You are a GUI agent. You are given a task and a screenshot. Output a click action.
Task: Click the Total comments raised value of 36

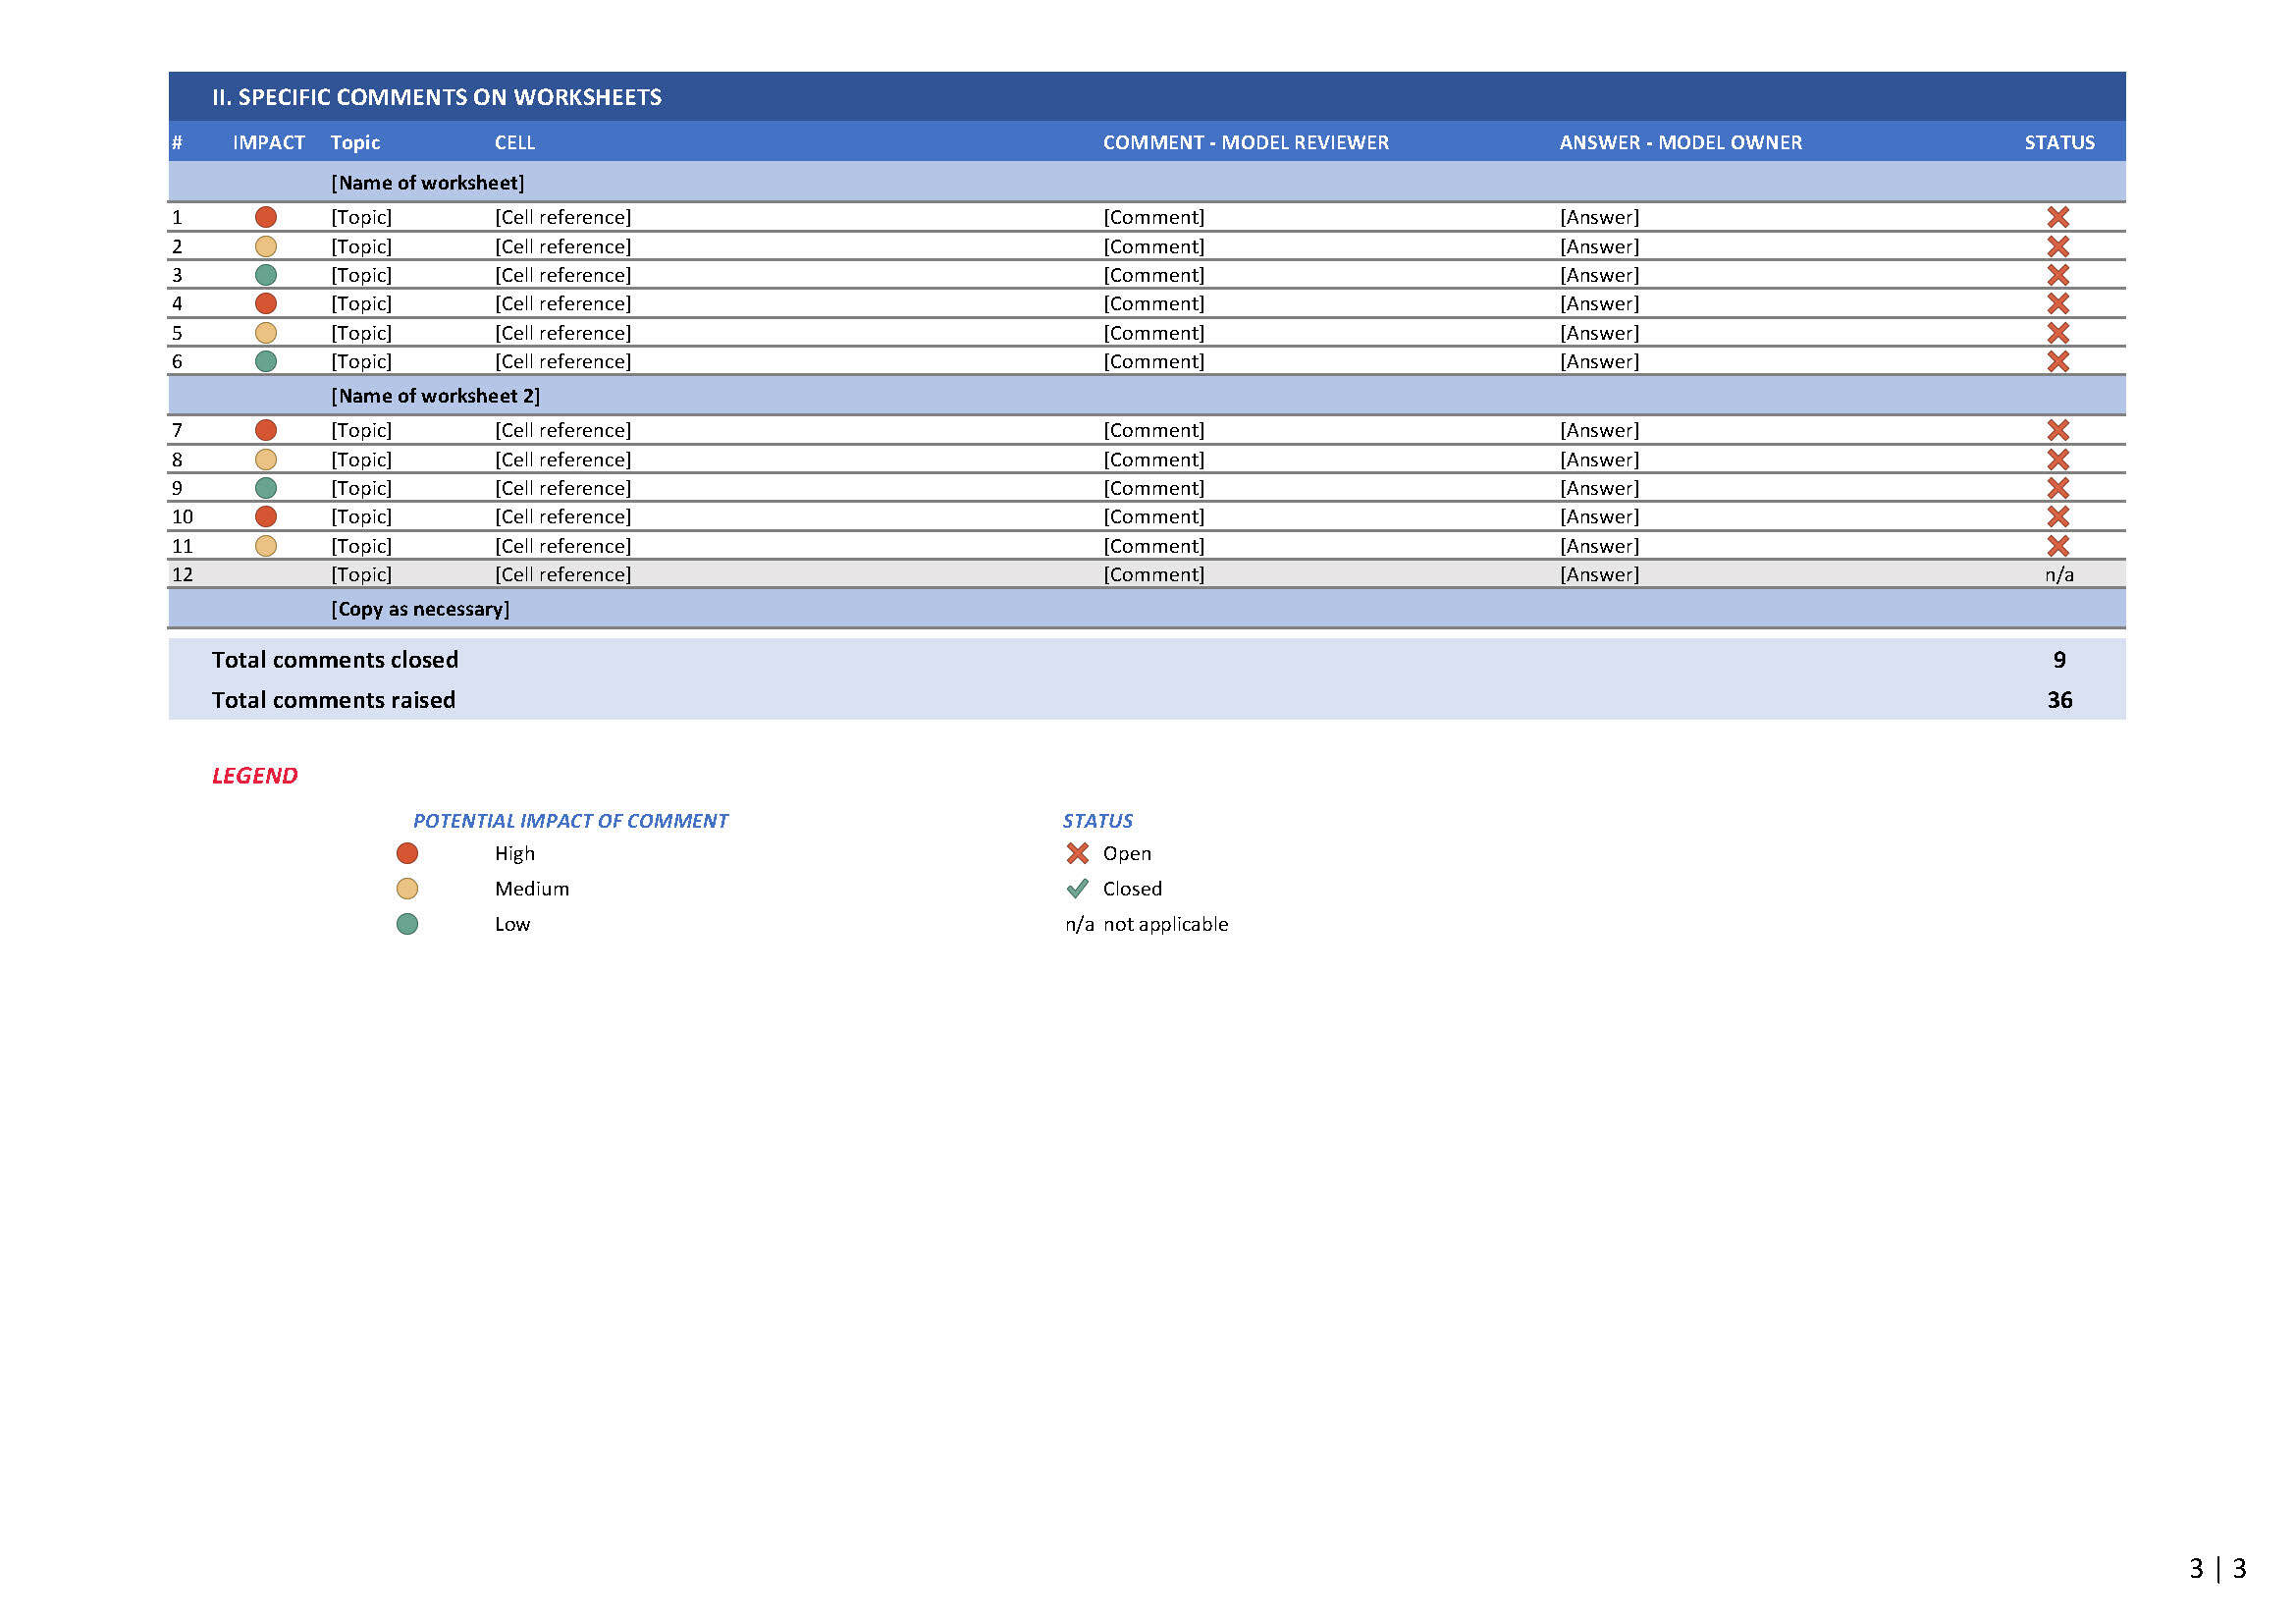point(2060,700)
